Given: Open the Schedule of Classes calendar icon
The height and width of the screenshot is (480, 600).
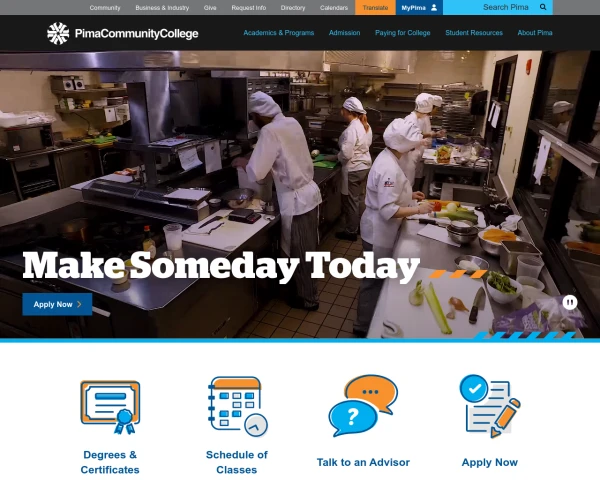Looking at the screenshot, I should [x=237, y=407].
